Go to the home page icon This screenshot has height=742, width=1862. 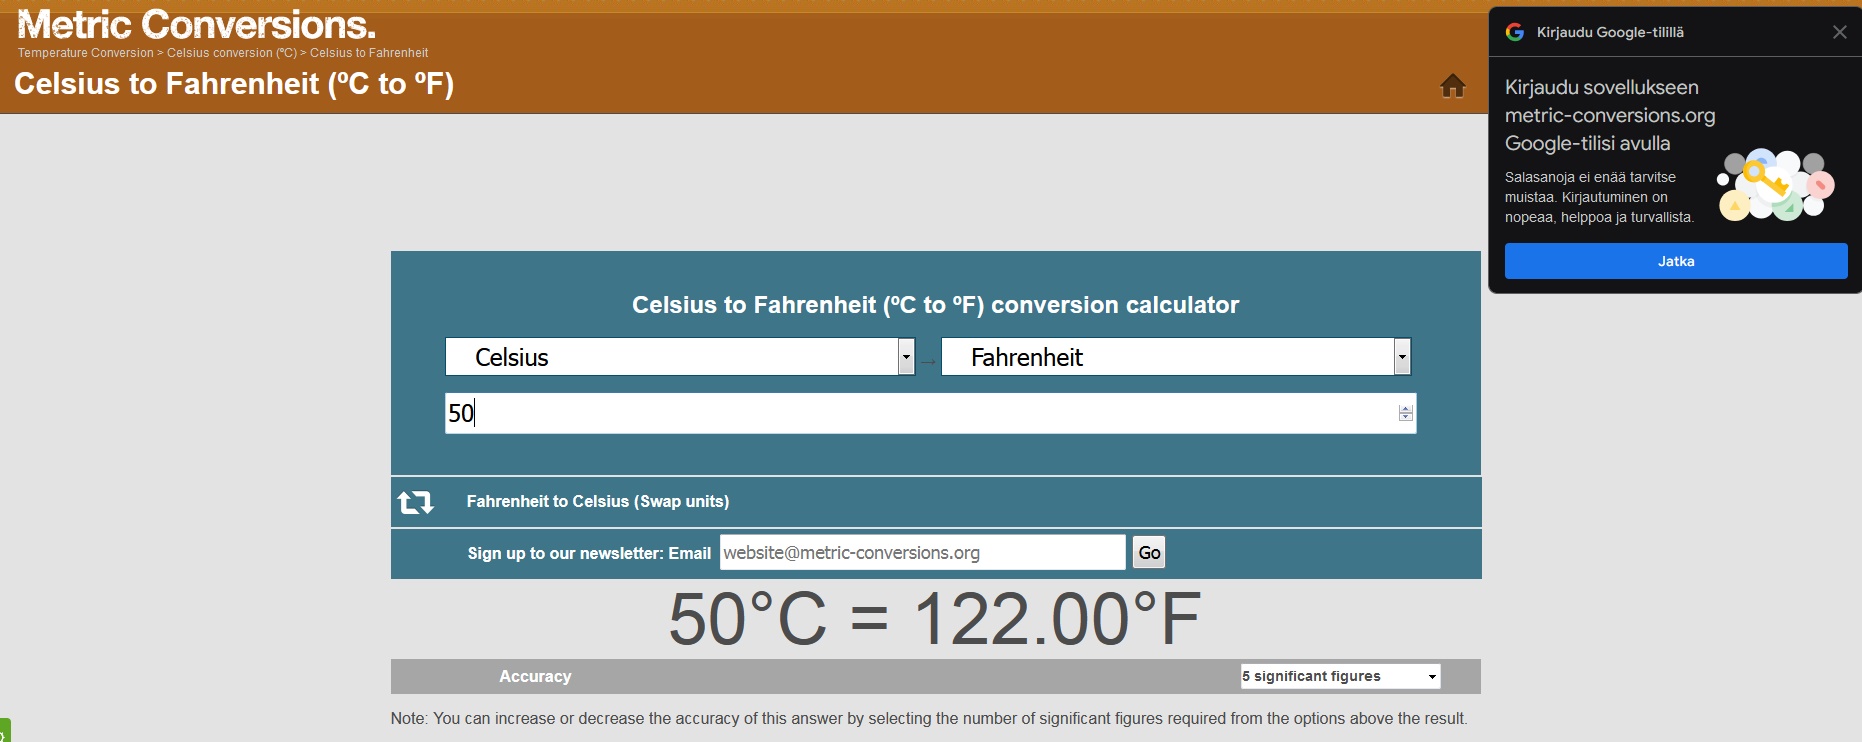click(x=1453, y=86)
